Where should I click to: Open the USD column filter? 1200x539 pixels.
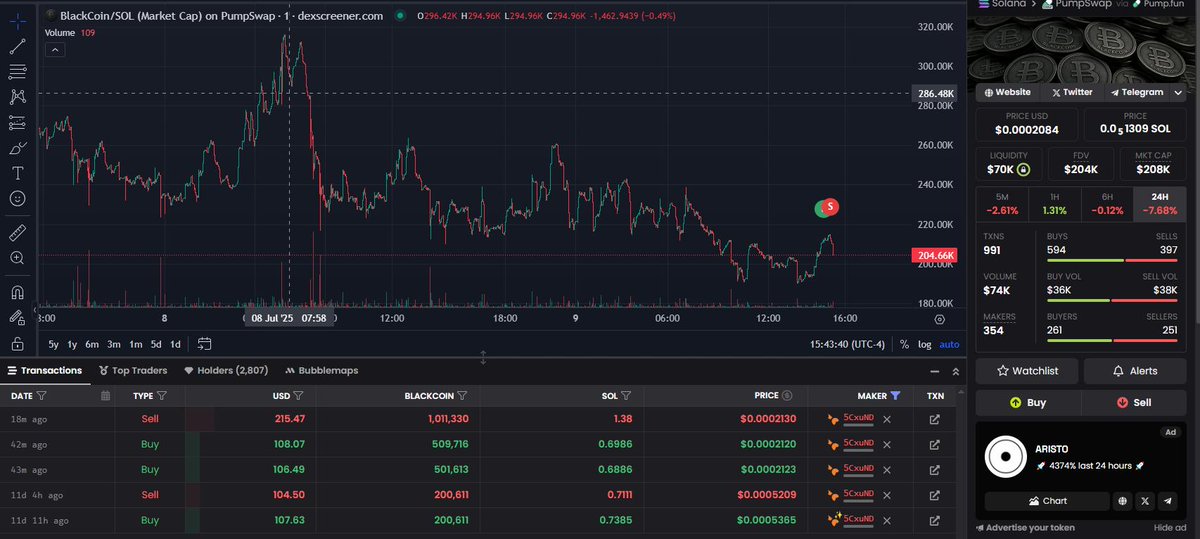click(x=299, y=396)
